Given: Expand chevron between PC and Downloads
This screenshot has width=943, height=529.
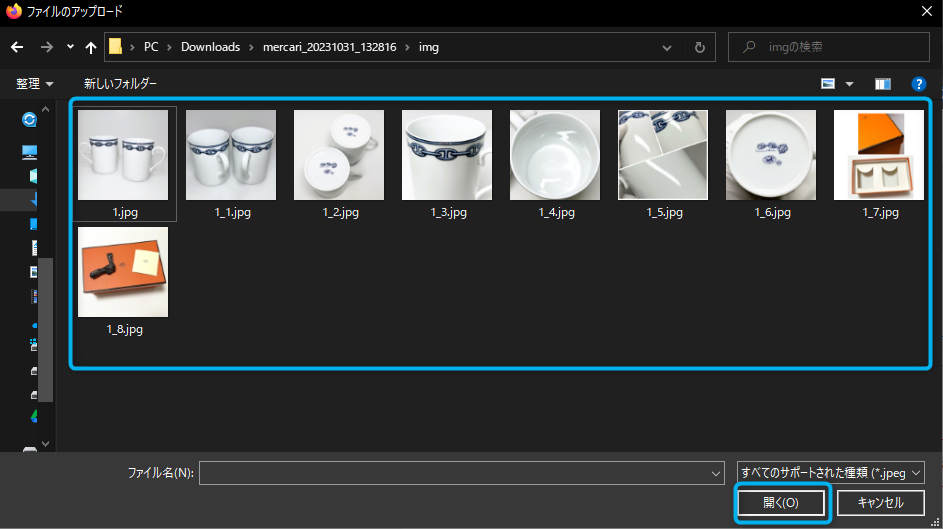Looking at the screenshot, I should (170, 47).
